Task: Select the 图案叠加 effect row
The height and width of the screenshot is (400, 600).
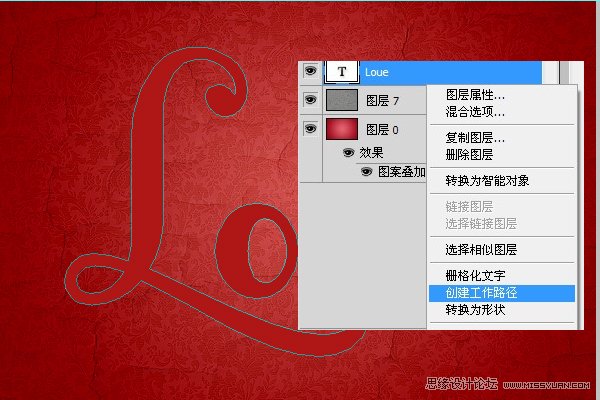Action: [x=402, y=172]
